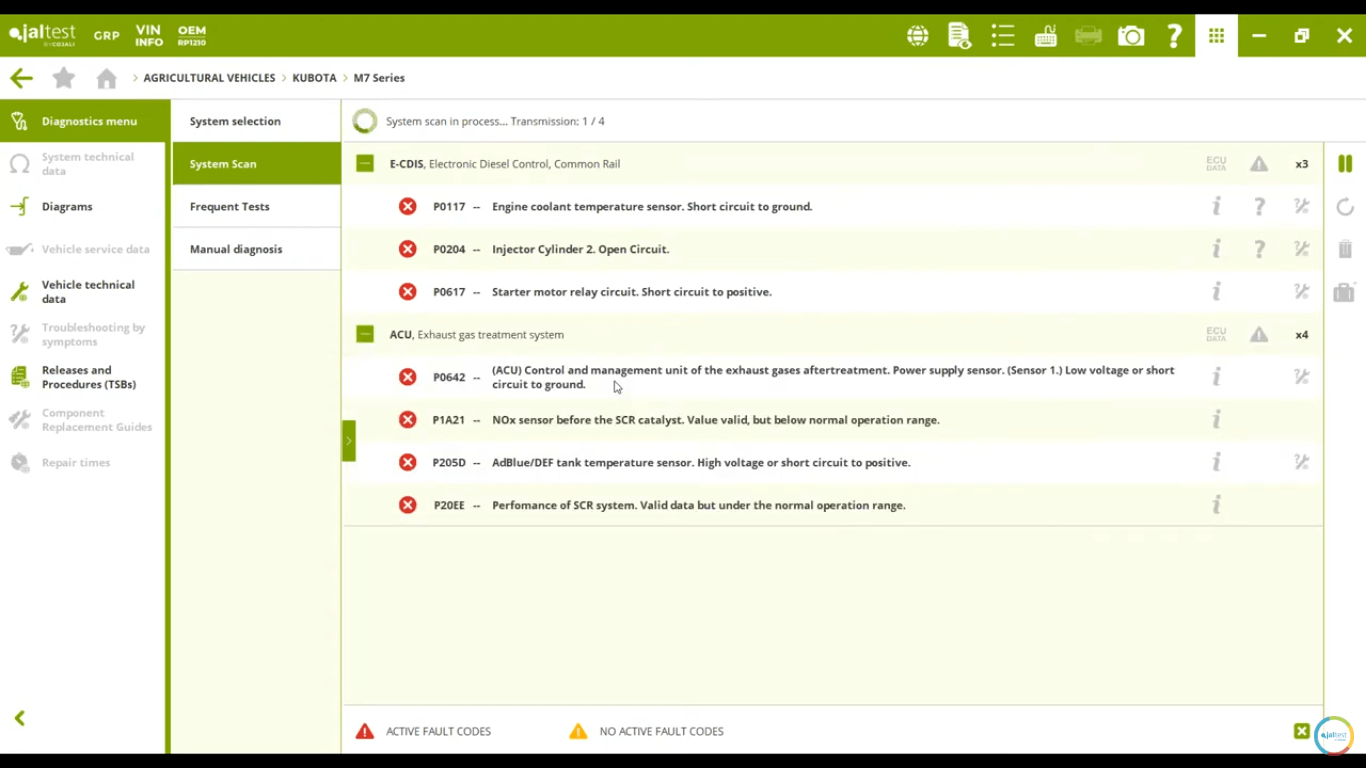The height and width of the screenshot is (768, 1366).
Task: Open Diagrams in sidebar
Action: (x=83, y=206)
